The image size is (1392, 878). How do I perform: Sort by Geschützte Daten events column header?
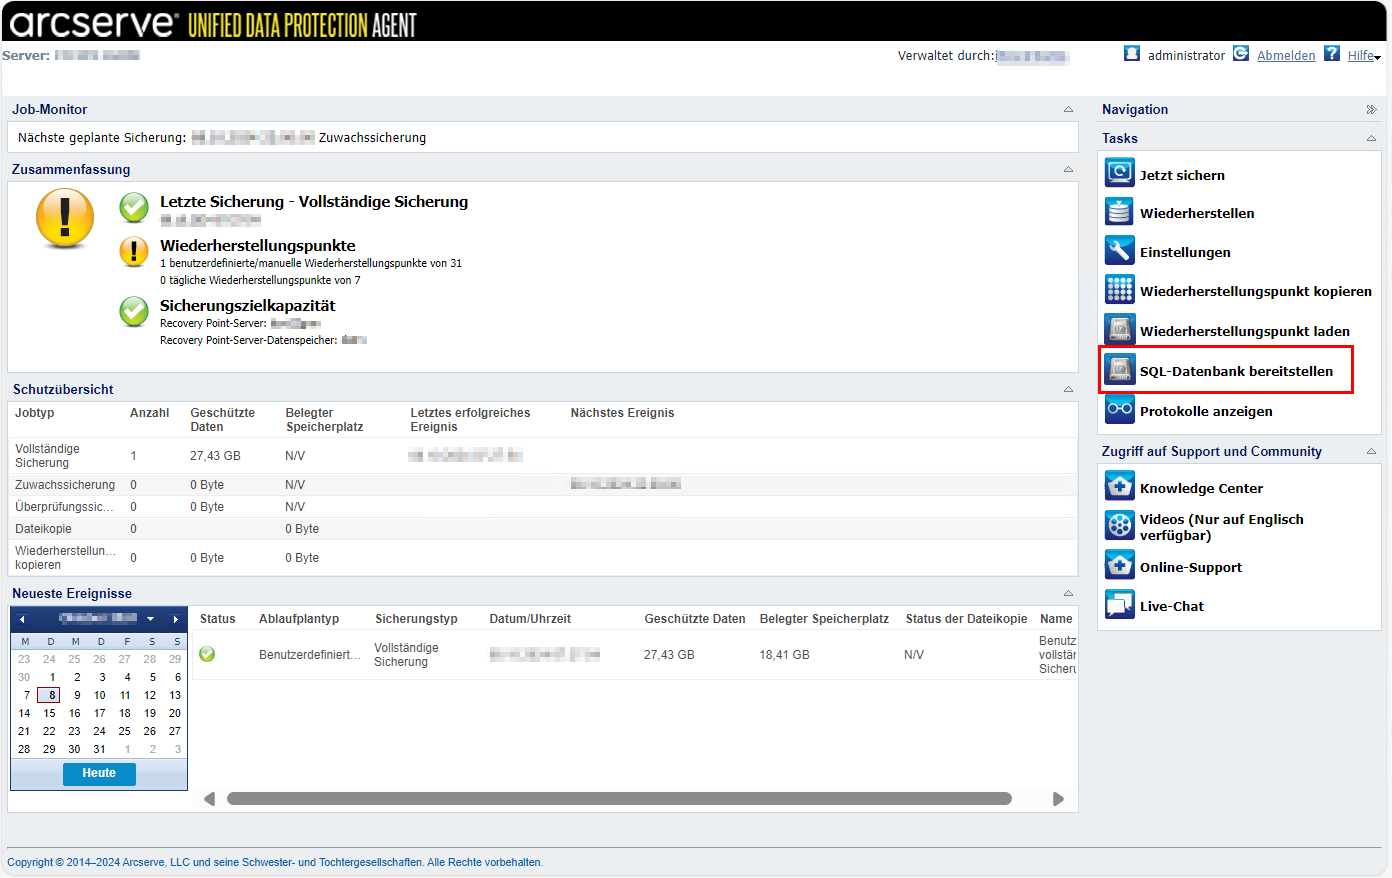click(695, 619)
